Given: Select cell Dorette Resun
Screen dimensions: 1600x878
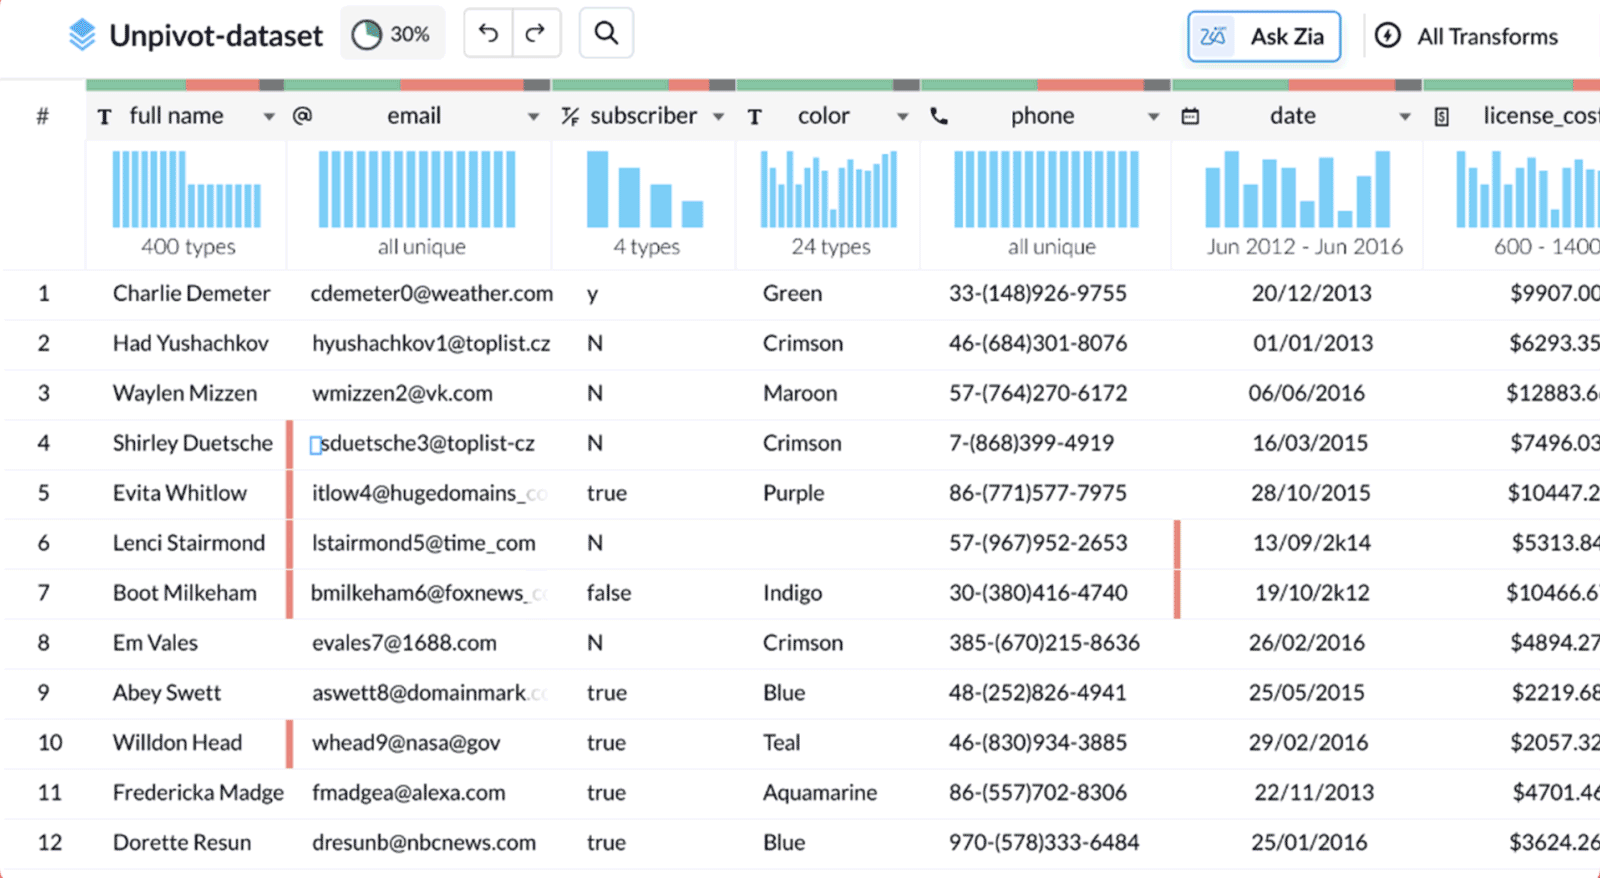Looking at the screenshot, I should tap(182, 843).
